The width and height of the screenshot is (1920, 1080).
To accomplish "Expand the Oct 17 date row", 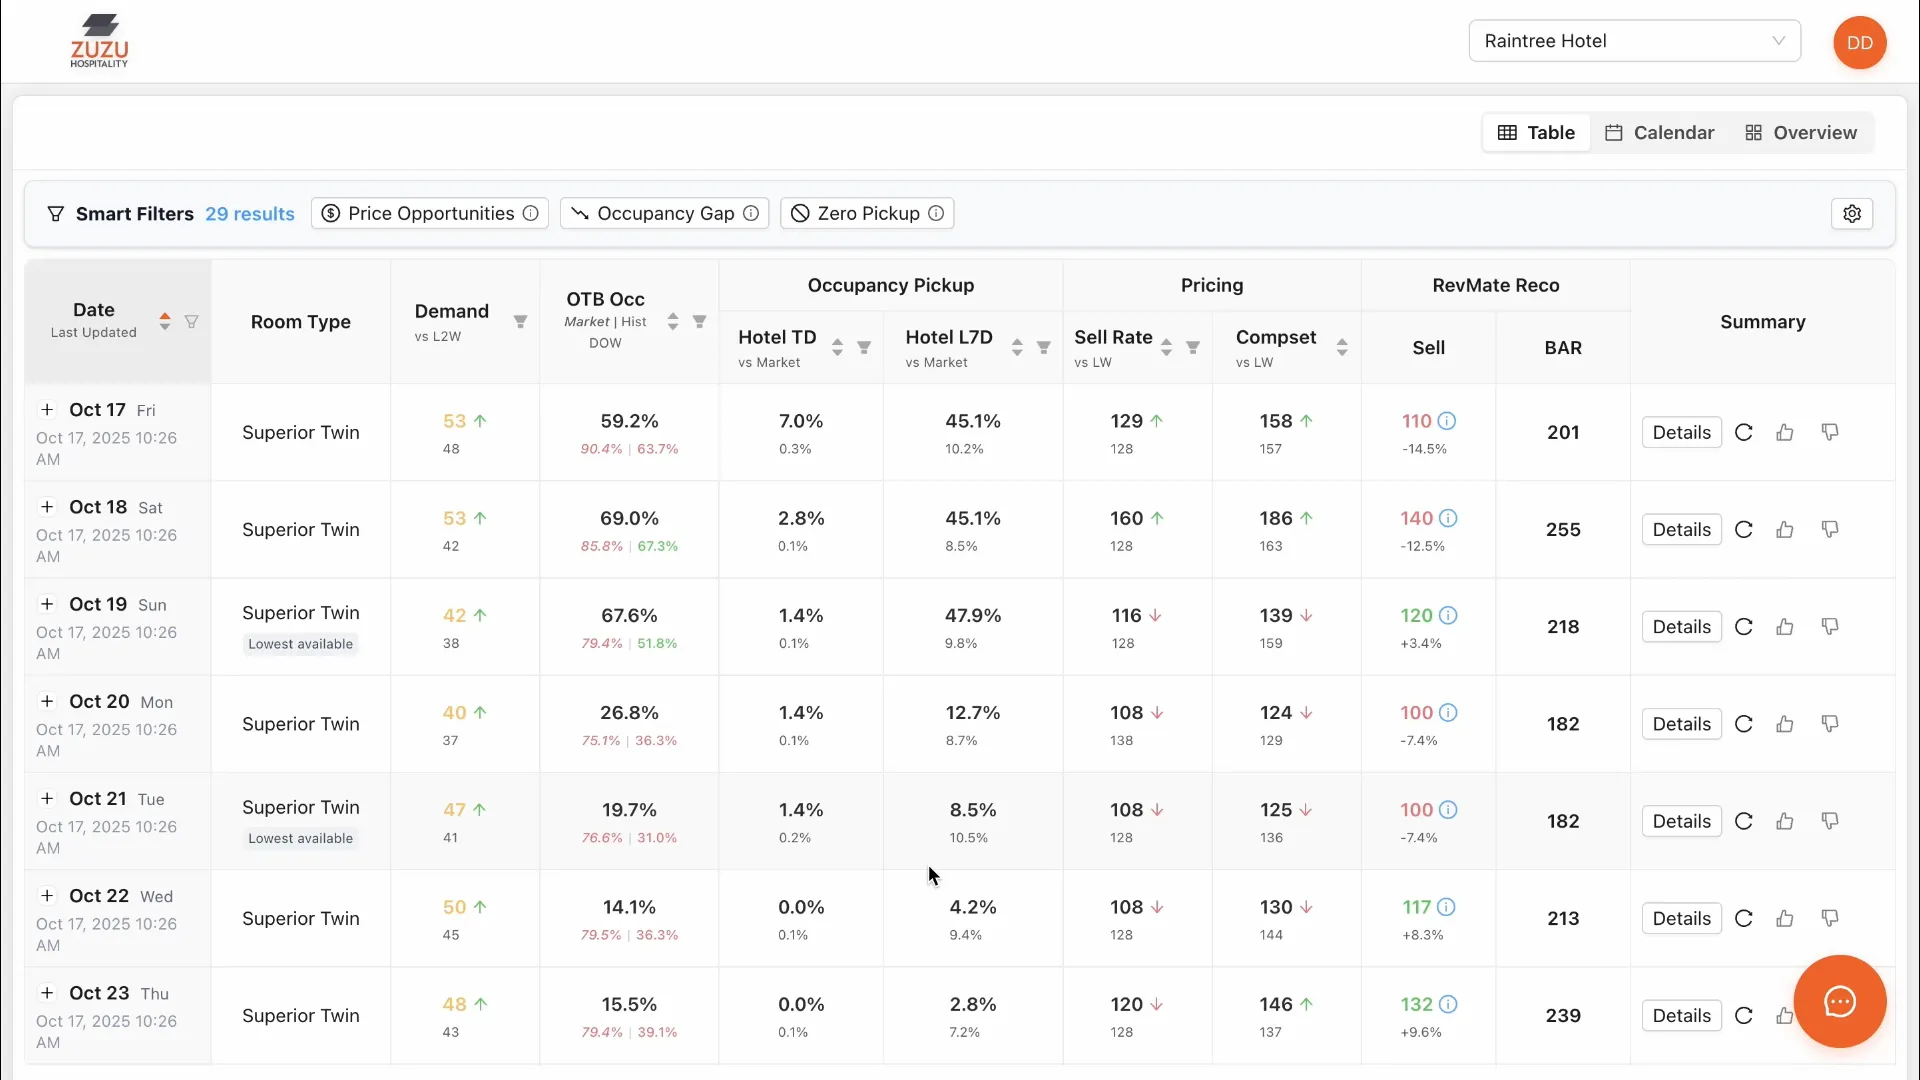I will 47,408.
